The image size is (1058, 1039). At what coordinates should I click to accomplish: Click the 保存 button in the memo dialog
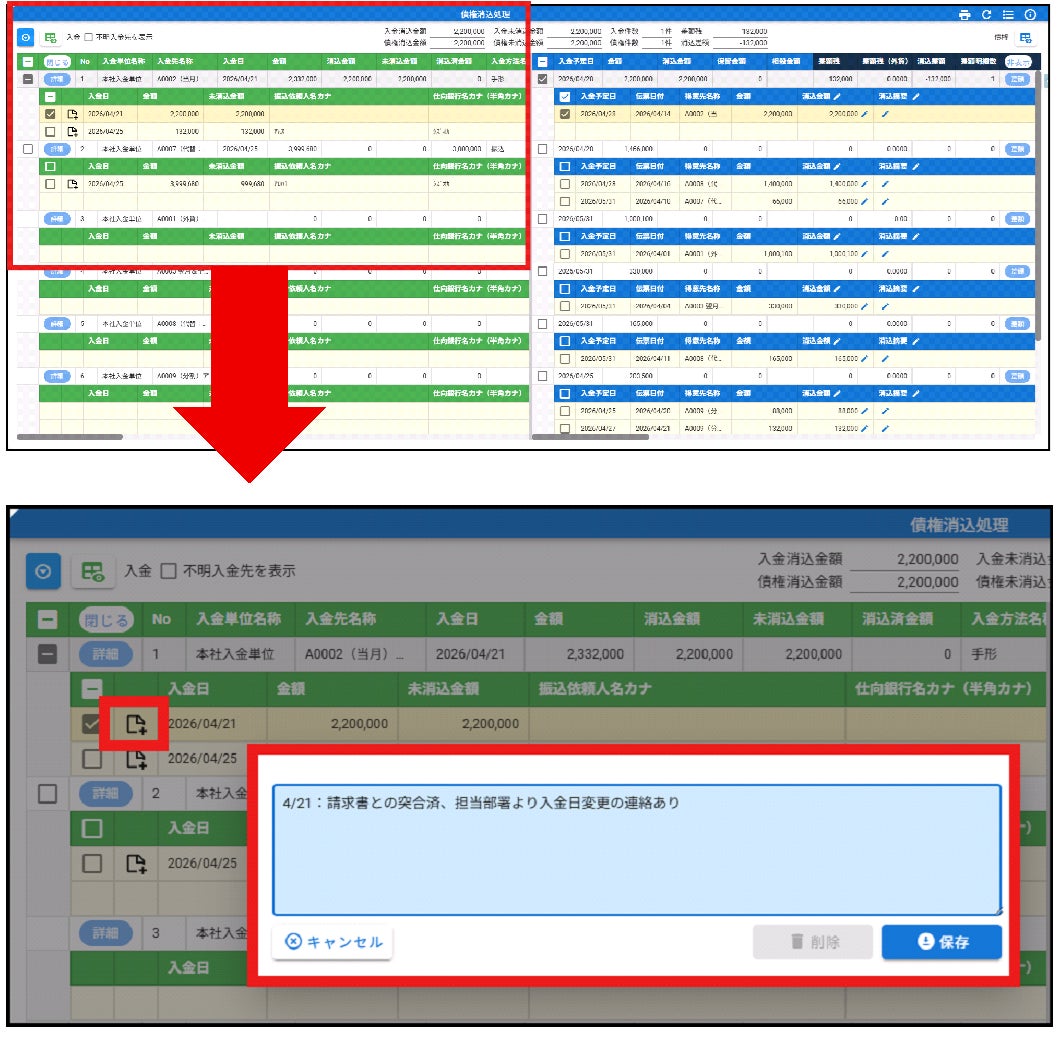(x=942, y=942)
